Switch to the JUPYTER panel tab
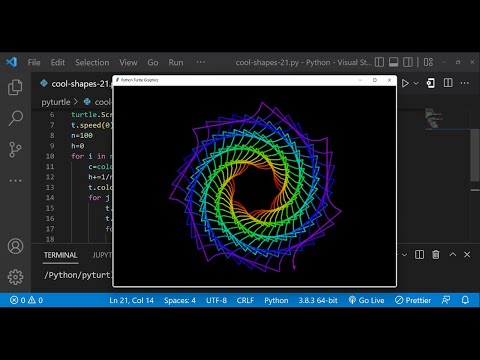 point(102,255)
